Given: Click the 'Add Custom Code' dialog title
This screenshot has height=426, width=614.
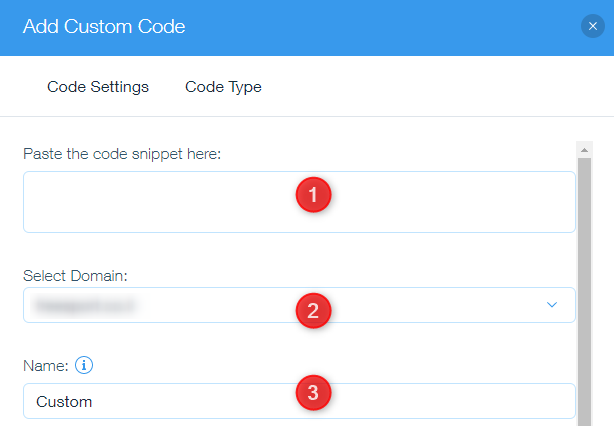Looking at the screenshot, I should tap(104, 27).
